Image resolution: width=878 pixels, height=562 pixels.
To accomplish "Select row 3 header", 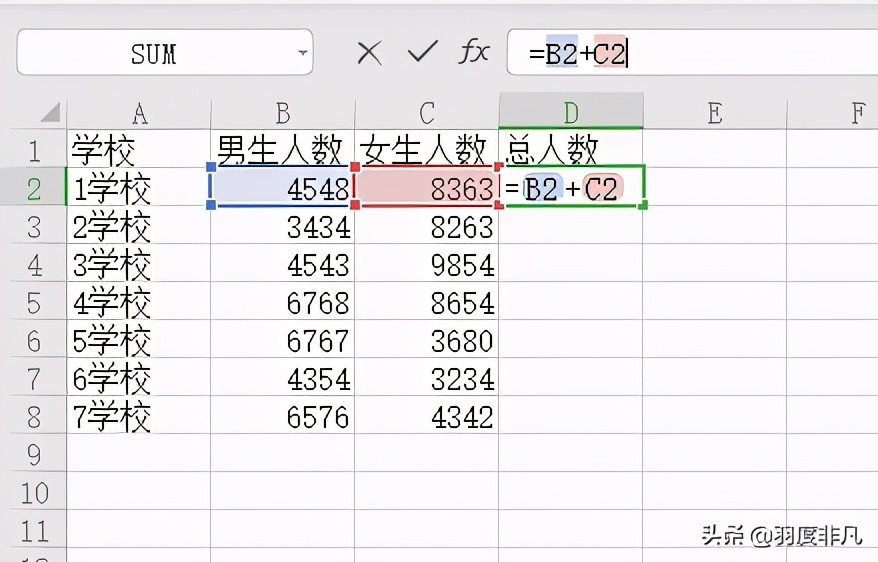I will (x=34, y=226).
